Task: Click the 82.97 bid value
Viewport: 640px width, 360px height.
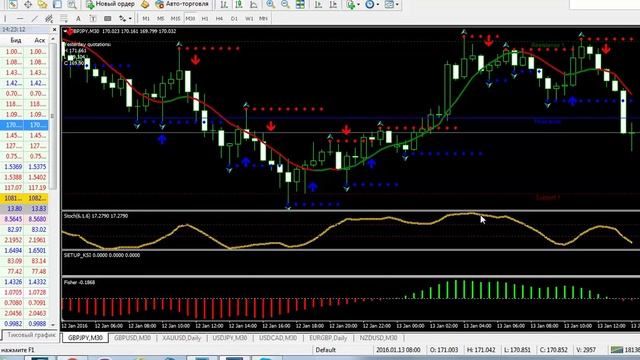Action: click(14, 230)
